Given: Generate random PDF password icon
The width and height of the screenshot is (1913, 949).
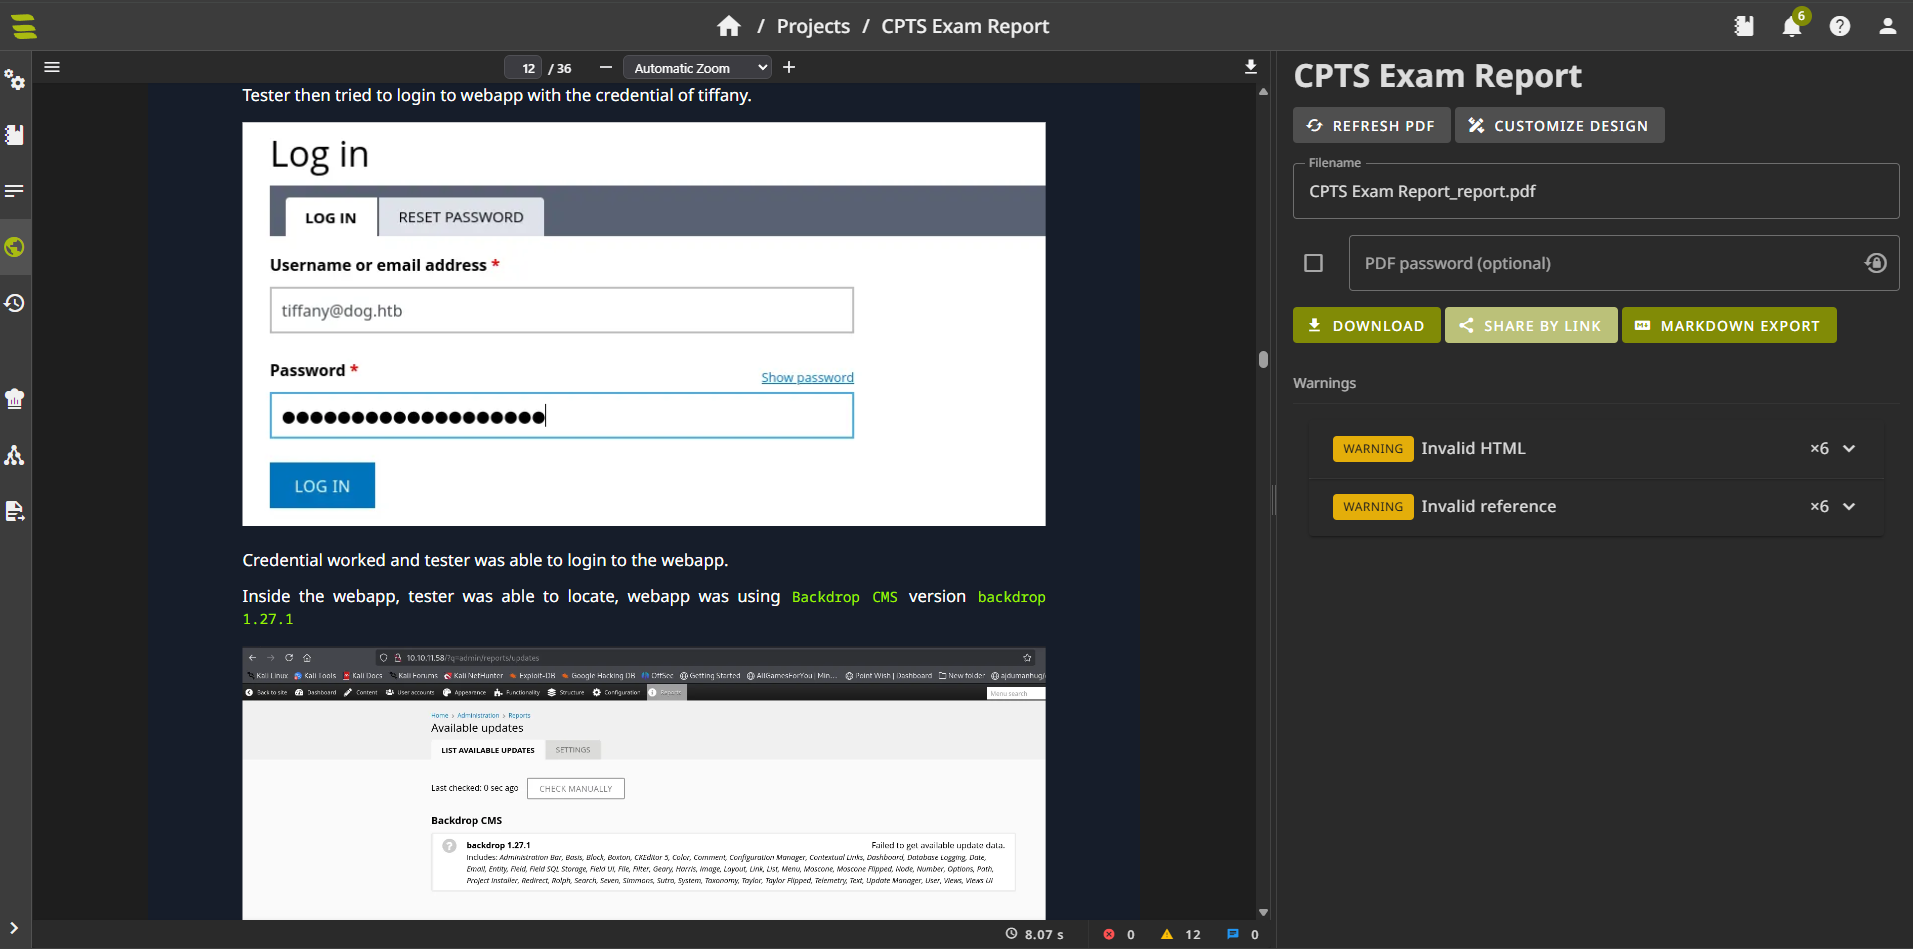Looking at the screenshot, I should pyautogui.click(x=1875, y=263).
